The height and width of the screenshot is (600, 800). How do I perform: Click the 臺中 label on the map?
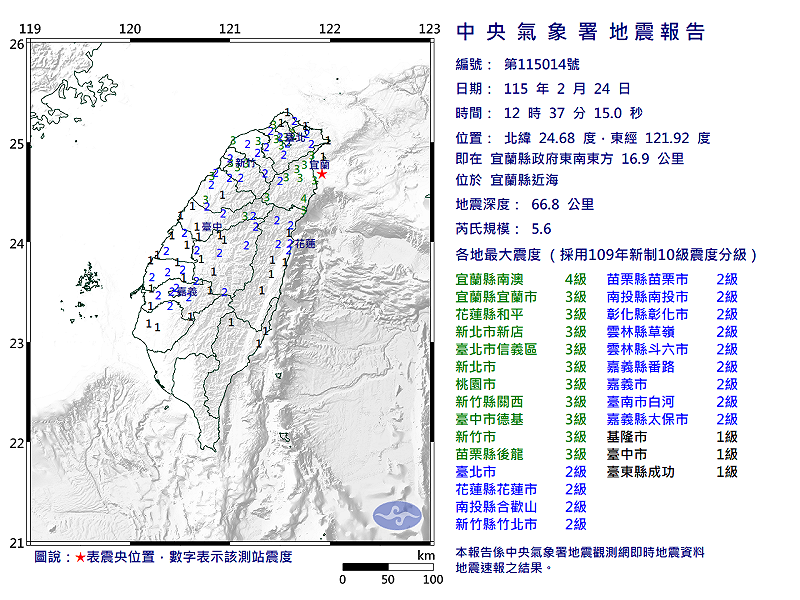211,228
